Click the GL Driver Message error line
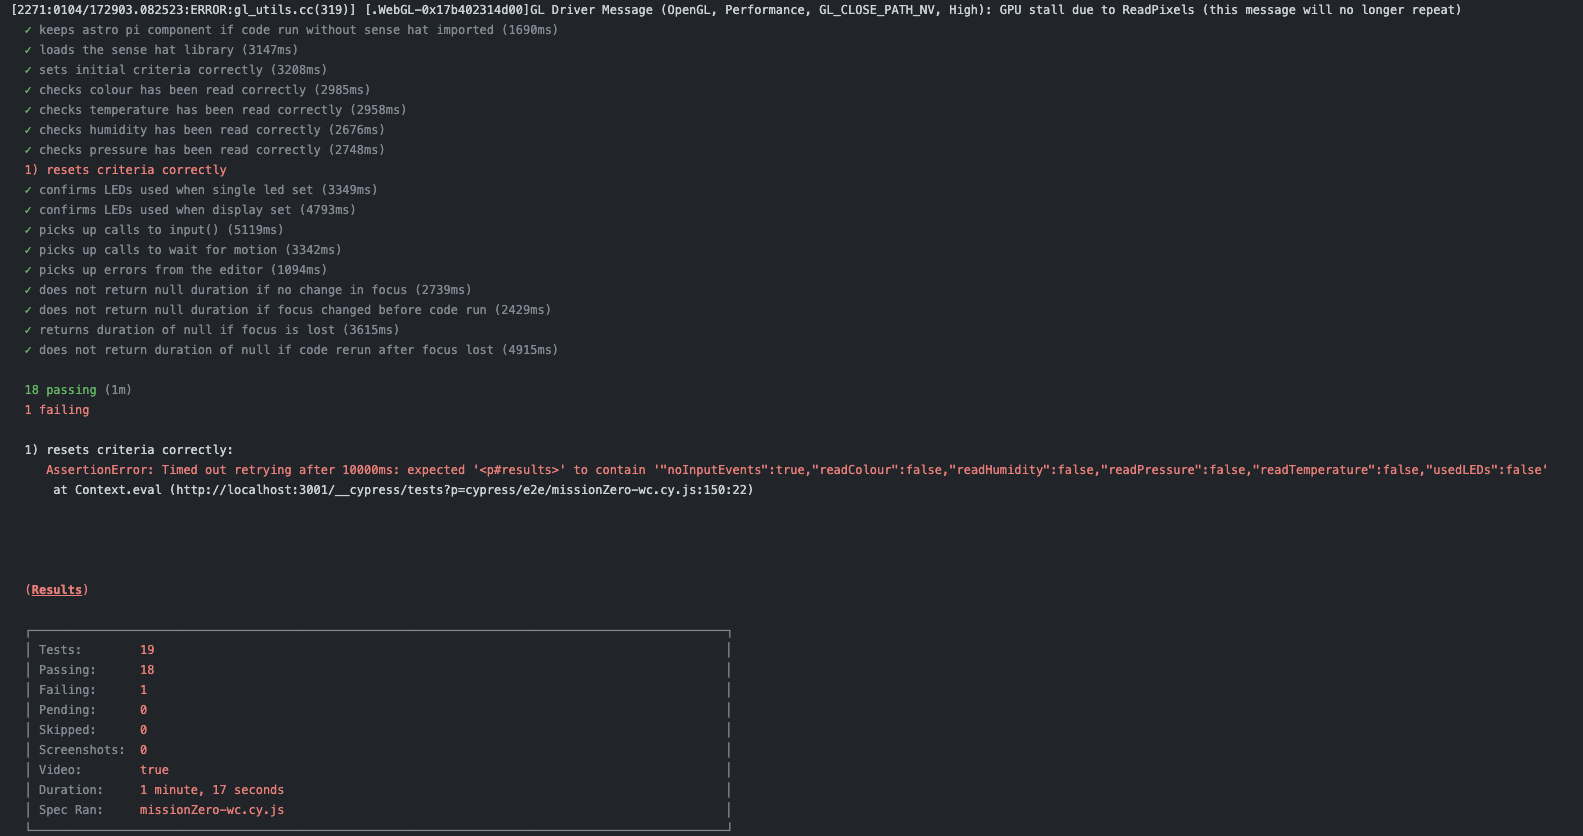 tap(736, 10)
